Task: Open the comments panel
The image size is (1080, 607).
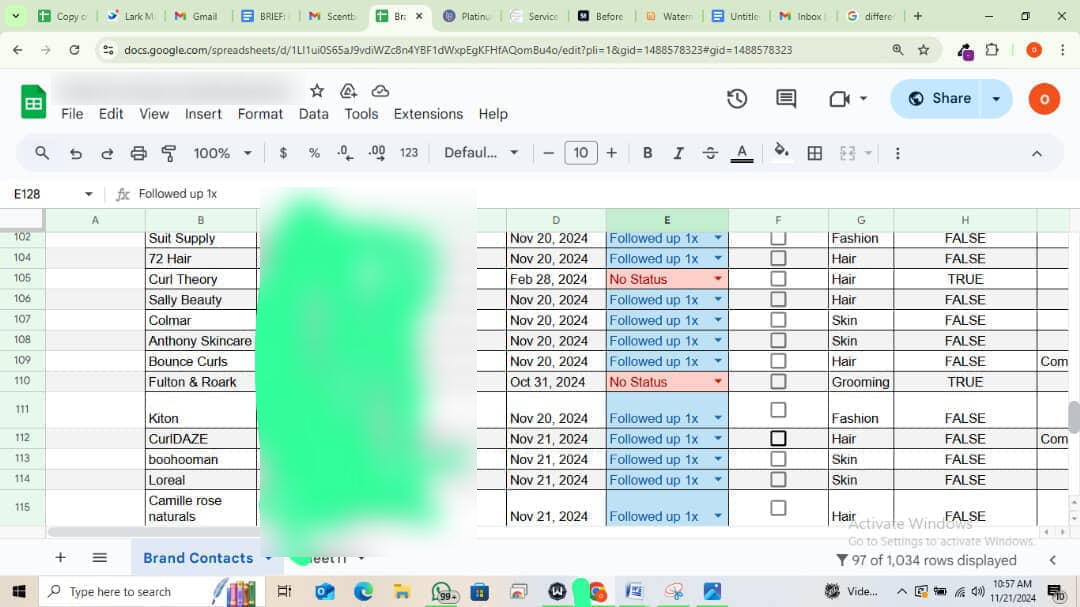Action: pyautogui.click(x=786, y=99)
